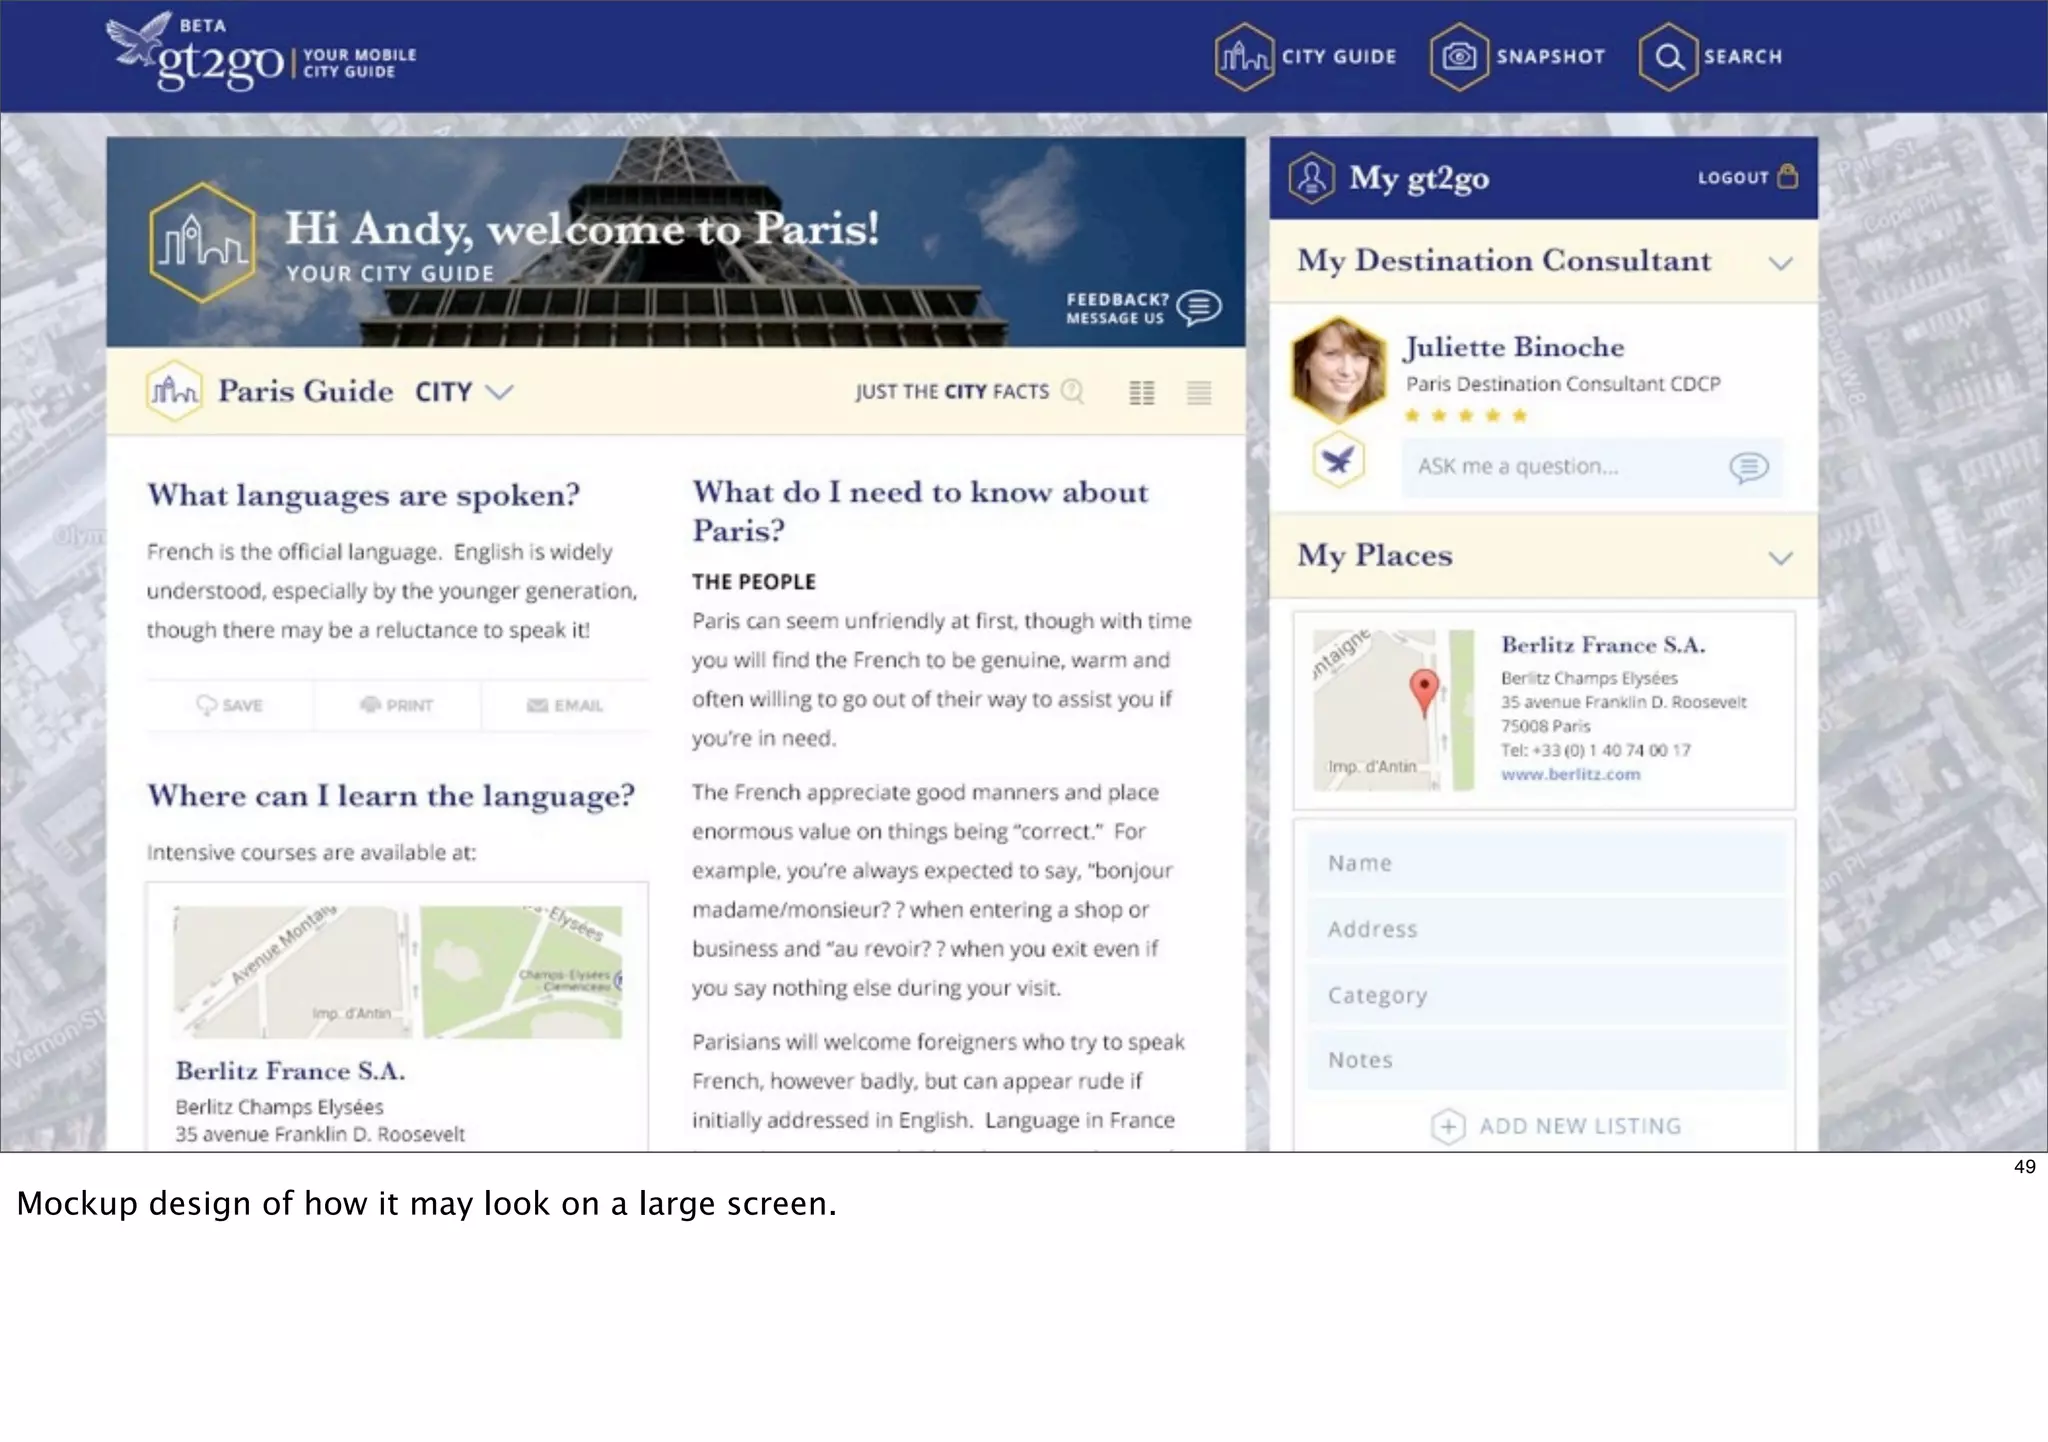Collapse the My Places section

click(1780, 558)
